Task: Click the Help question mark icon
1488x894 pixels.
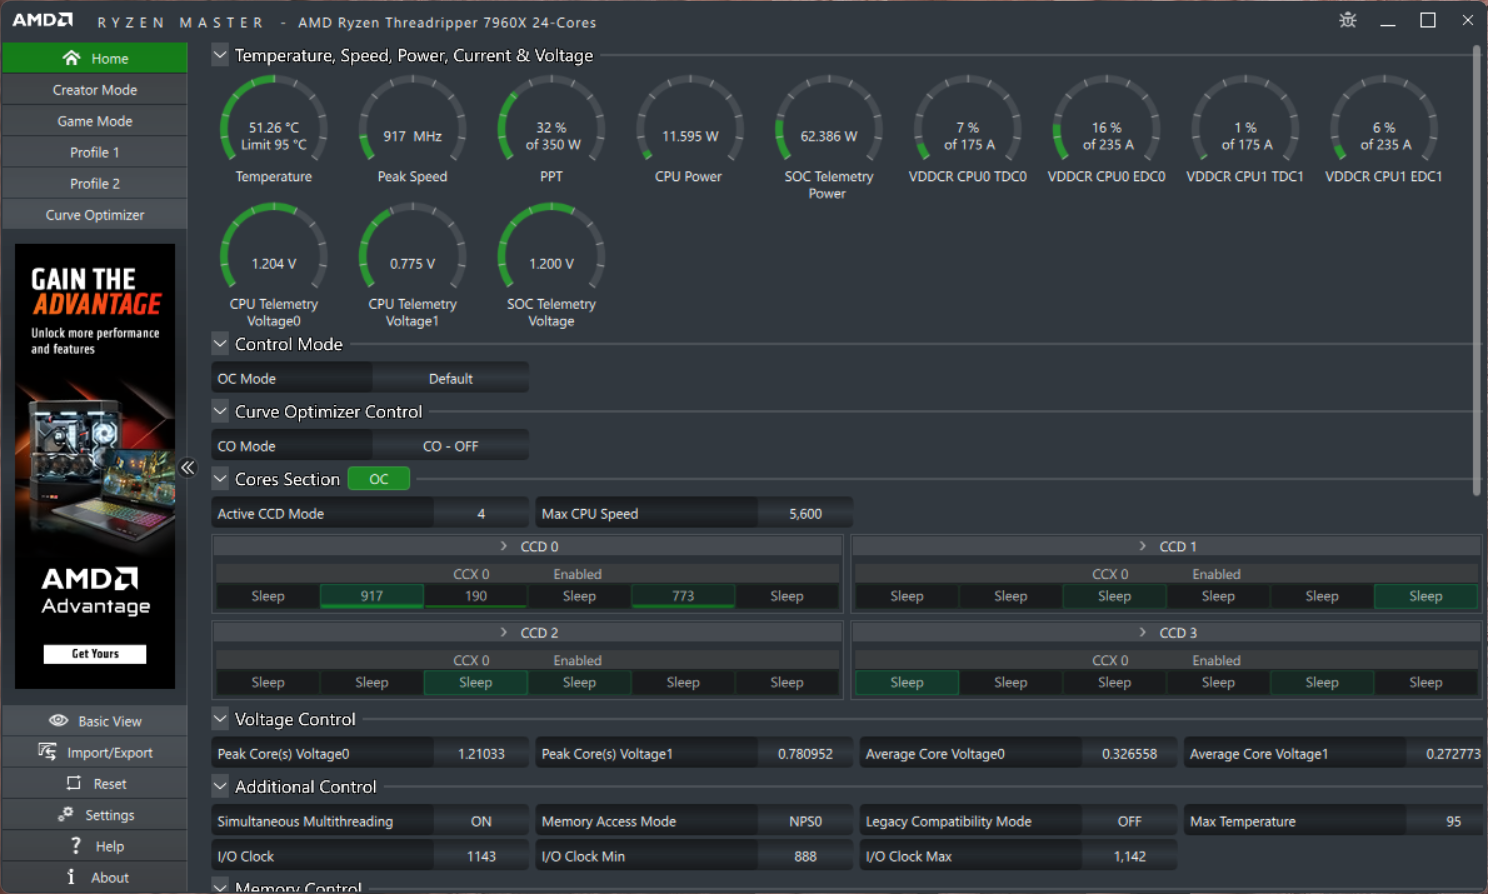Action: coord(75,845)
